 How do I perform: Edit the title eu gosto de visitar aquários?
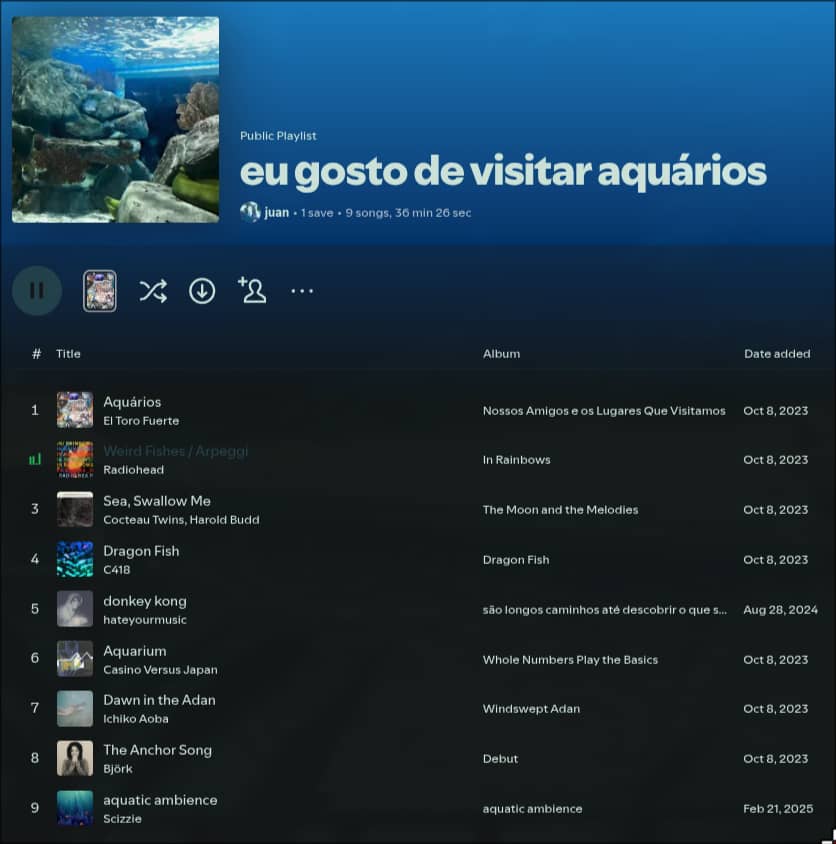503,171
